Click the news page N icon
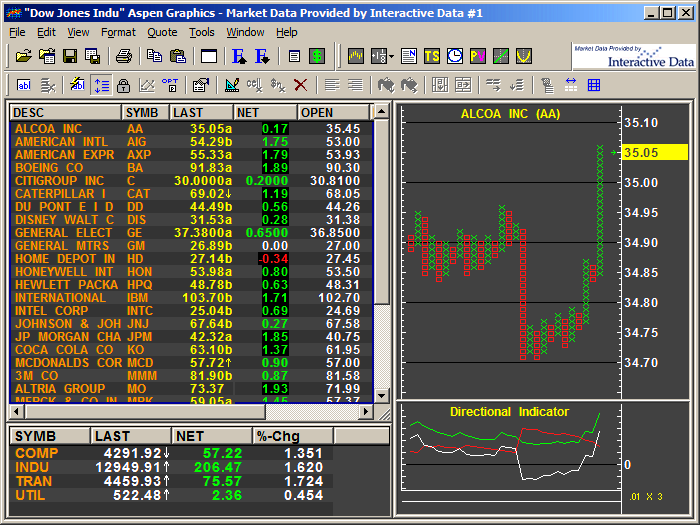 (408, 56)
